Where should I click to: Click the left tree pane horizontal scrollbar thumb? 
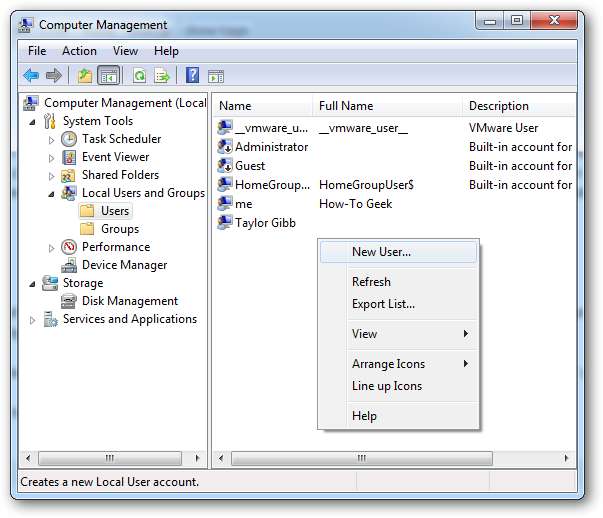coord(110,458)
